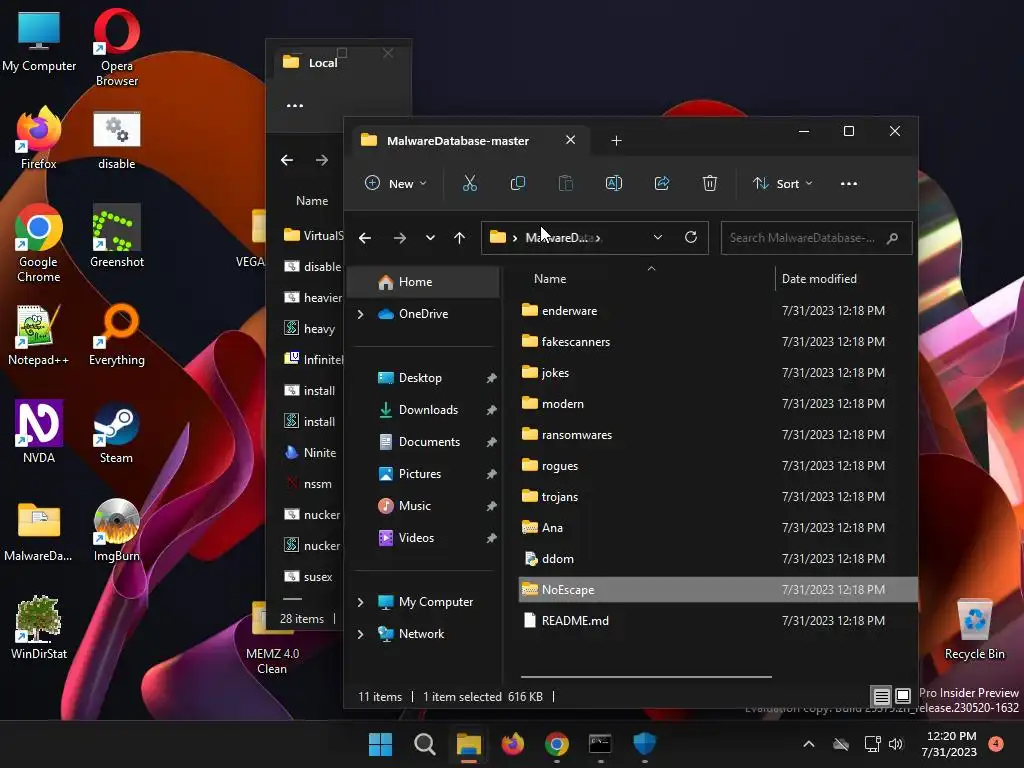Select Everything desktop icon
1024x768 pixels.
(x=117, y=334)
